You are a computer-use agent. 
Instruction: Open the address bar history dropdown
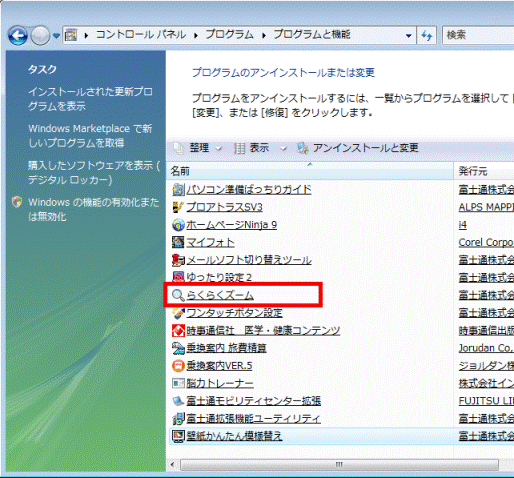click(408, 35)
